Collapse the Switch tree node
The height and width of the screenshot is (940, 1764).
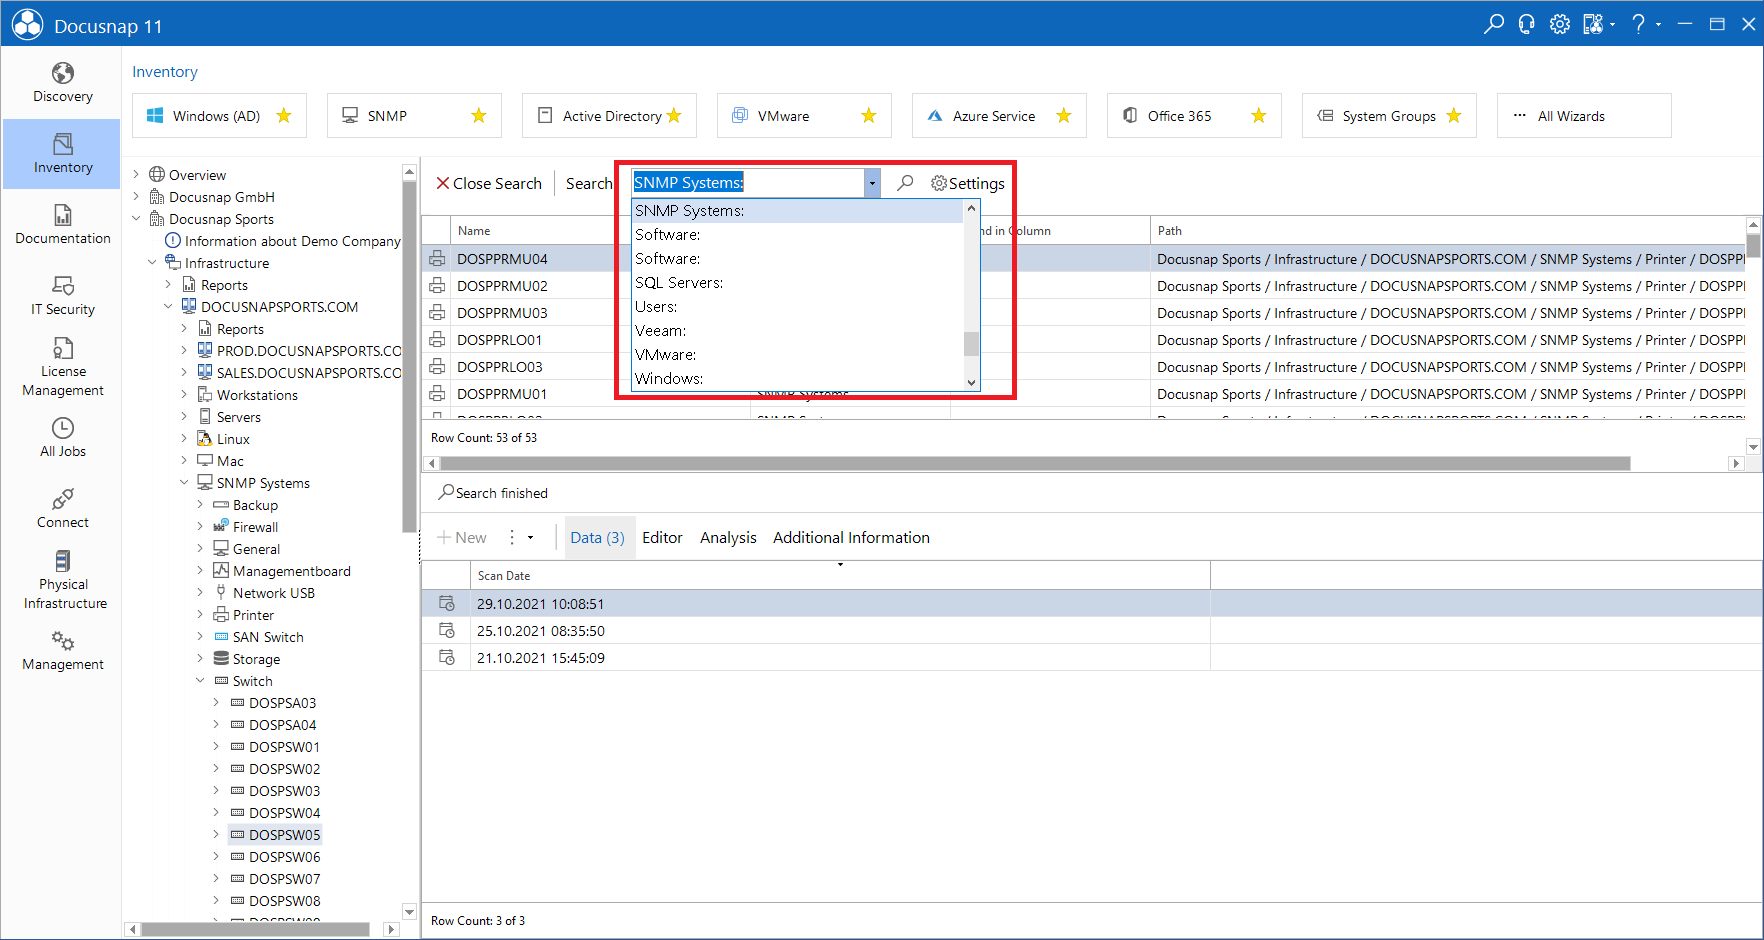[200, 681]
